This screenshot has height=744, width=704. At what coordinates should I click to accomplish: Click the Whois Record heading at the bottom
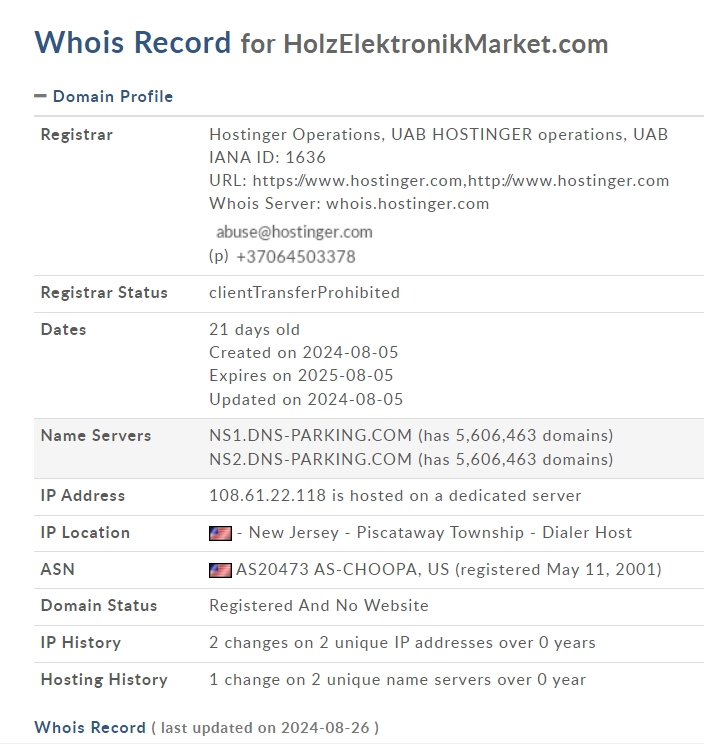(90, 728)
